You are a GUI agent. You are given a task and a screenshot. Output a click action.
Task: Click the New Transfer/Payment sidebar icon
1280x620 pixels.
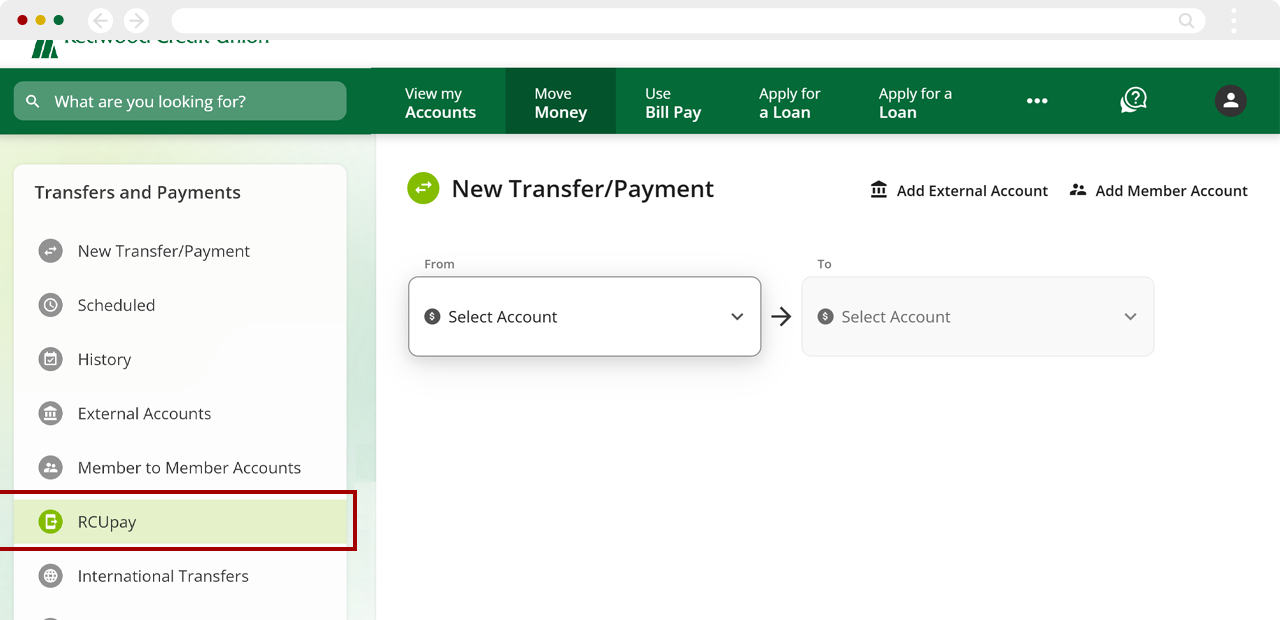tap(50, 251)
